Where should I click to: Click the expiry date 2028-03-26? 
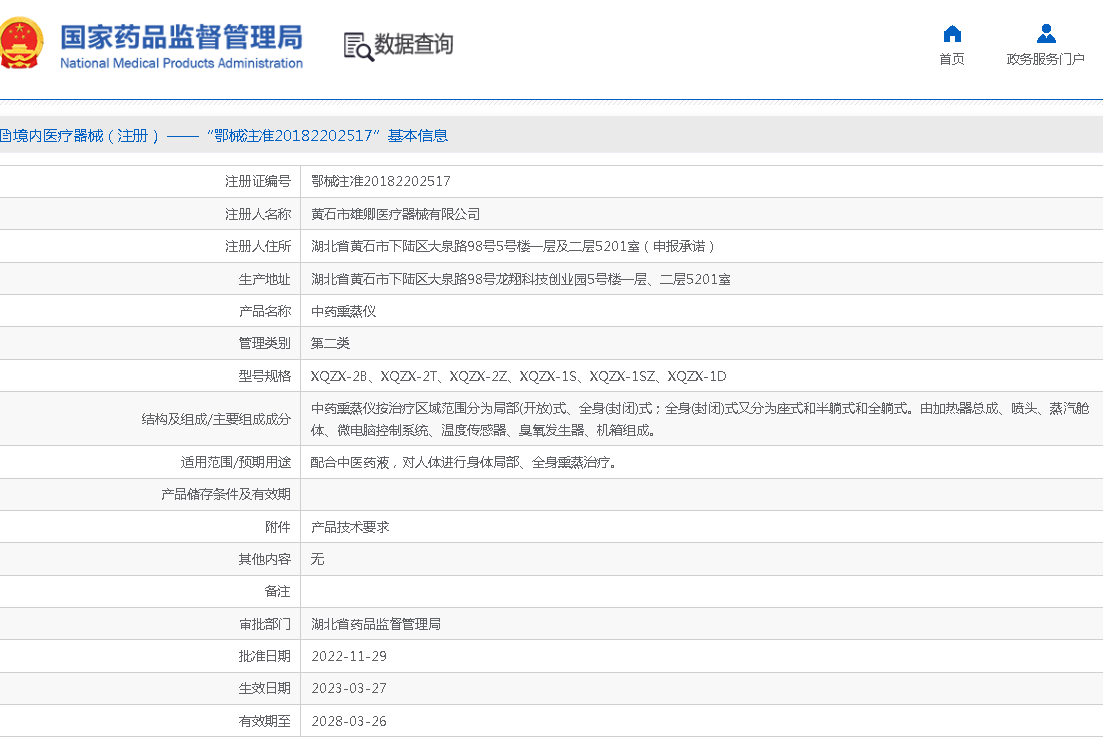348,721
